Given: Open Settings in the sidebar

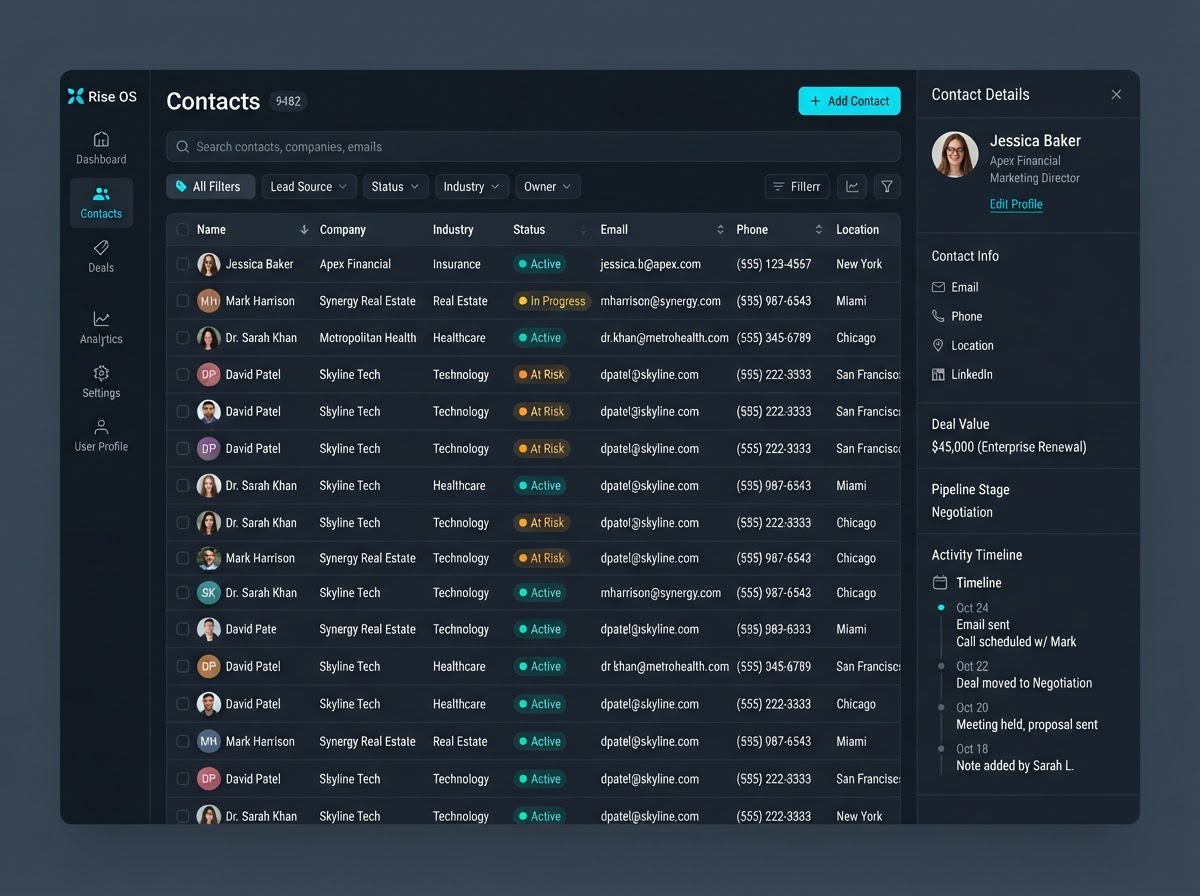Looking at the screenshot, I should (101, 382).
